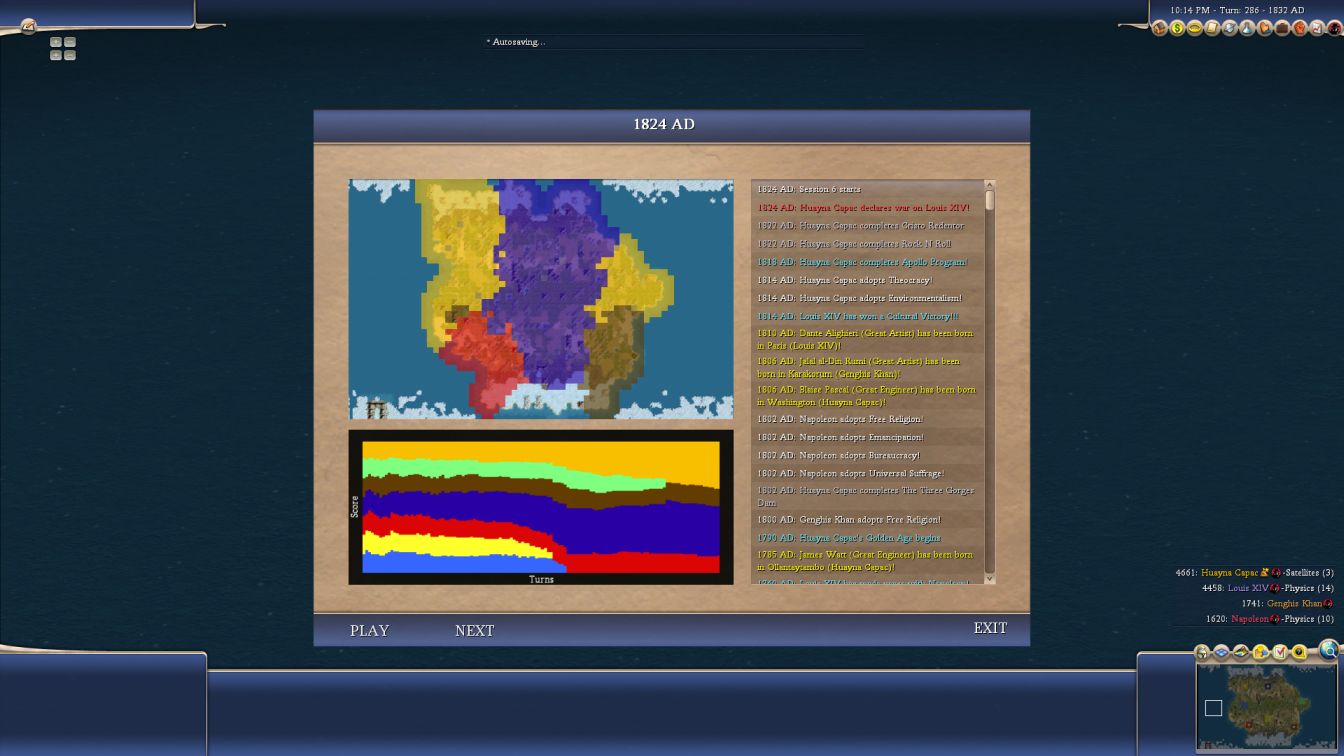Toggle the bare map view
Screen dimensions: 1344x756
1241,652
